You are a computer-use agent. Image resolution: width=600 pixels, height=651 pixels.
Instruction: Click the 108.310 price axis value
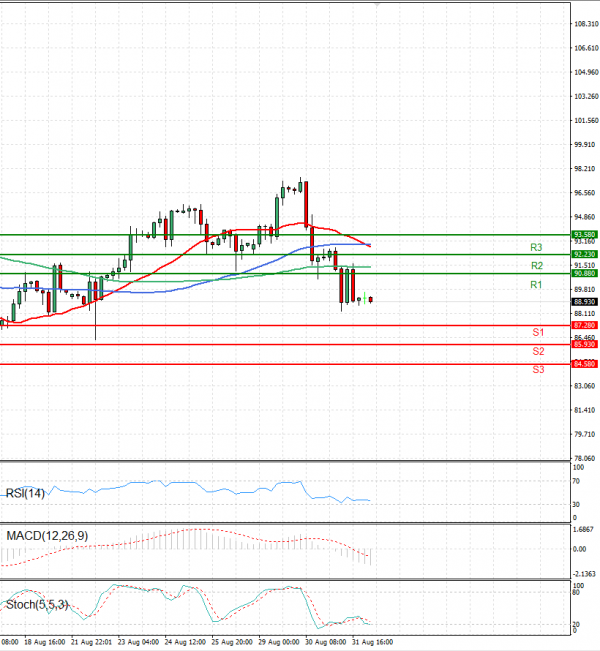(x=586, y=24)
